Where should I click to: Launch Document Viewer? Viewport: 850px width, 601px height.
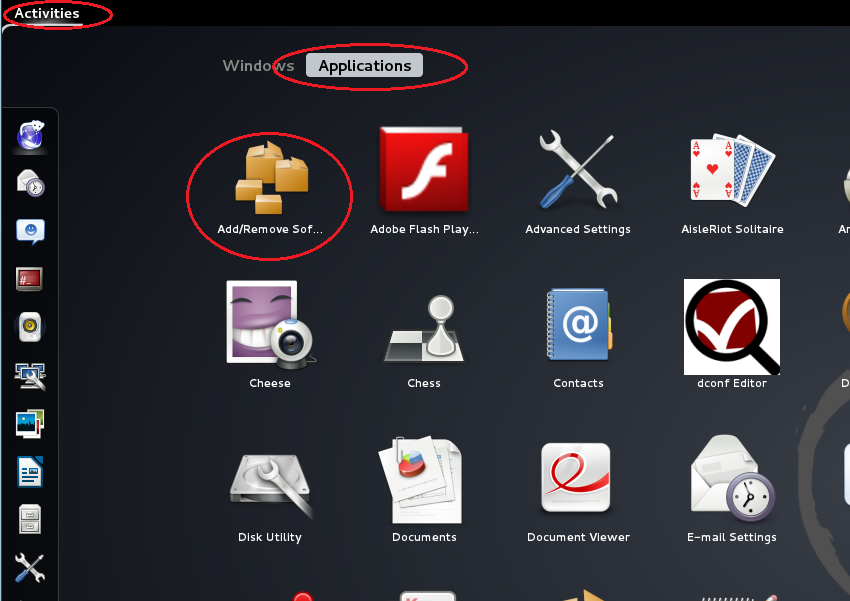(578, 492)
